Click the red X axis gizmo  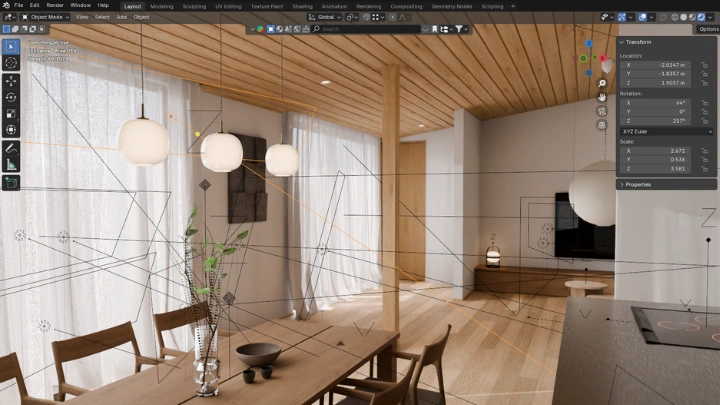pyautogui.click(x=602, y=58)
